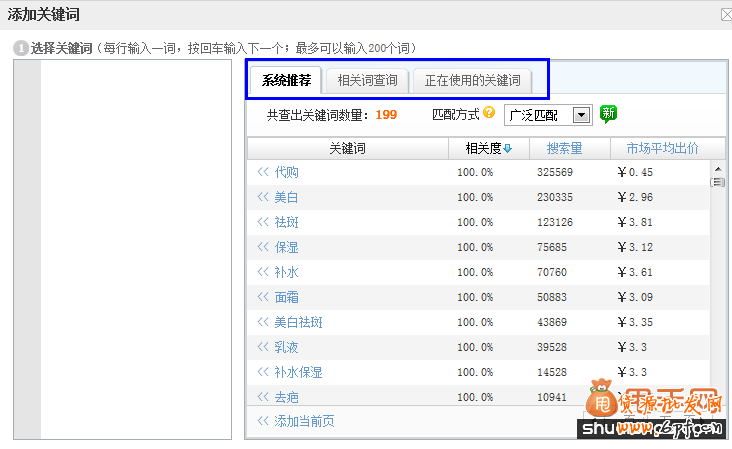The image size is (732, 449).
Task: Click the add arrows beside 祛斑
Action: point(263,222)
